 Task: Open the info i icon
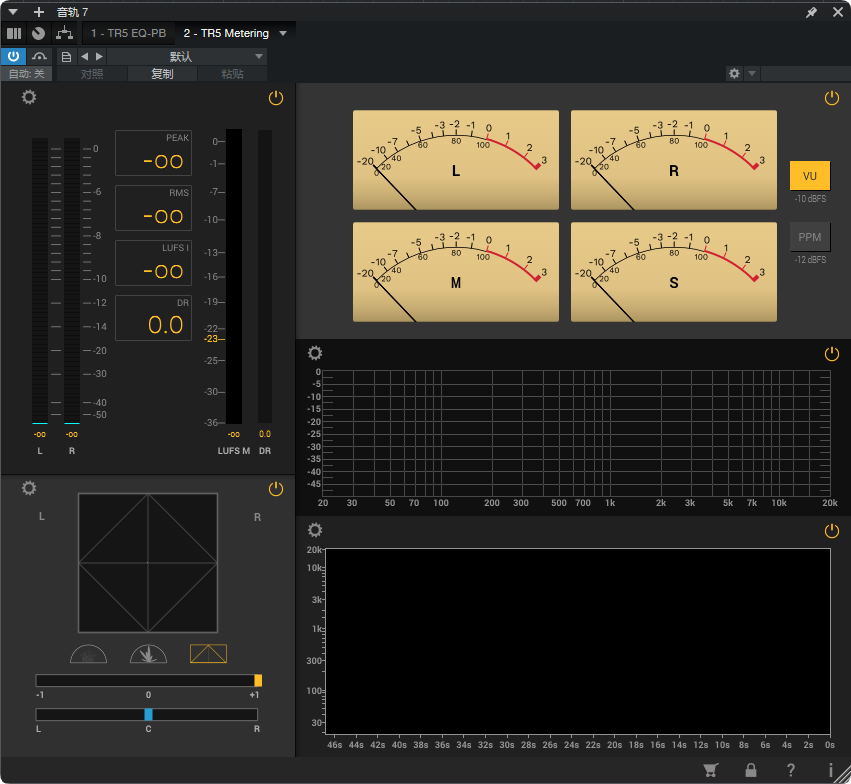pos(830,770)
